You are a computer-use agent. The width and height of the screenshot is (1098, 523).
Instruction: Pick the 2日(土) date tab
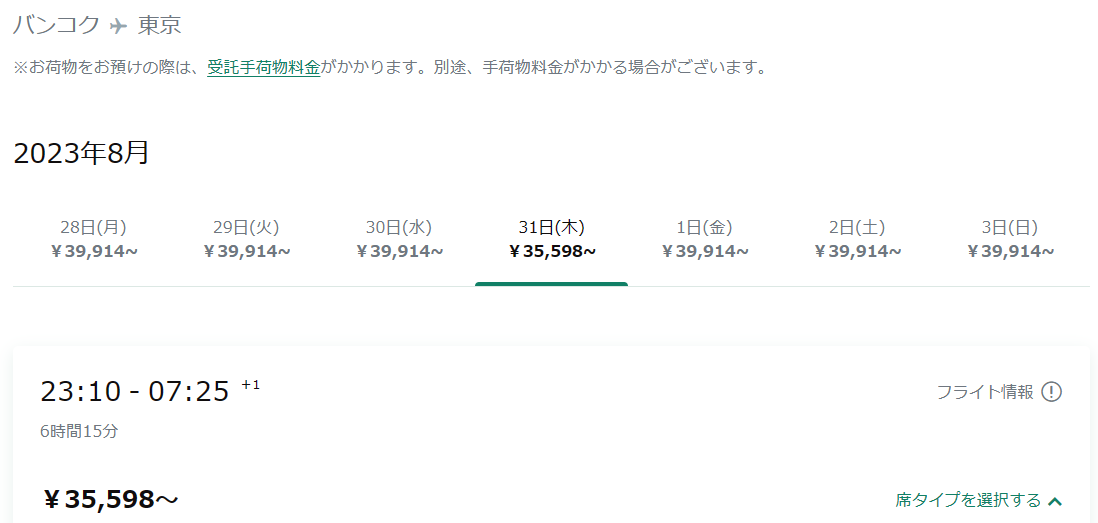pos(857,239)
